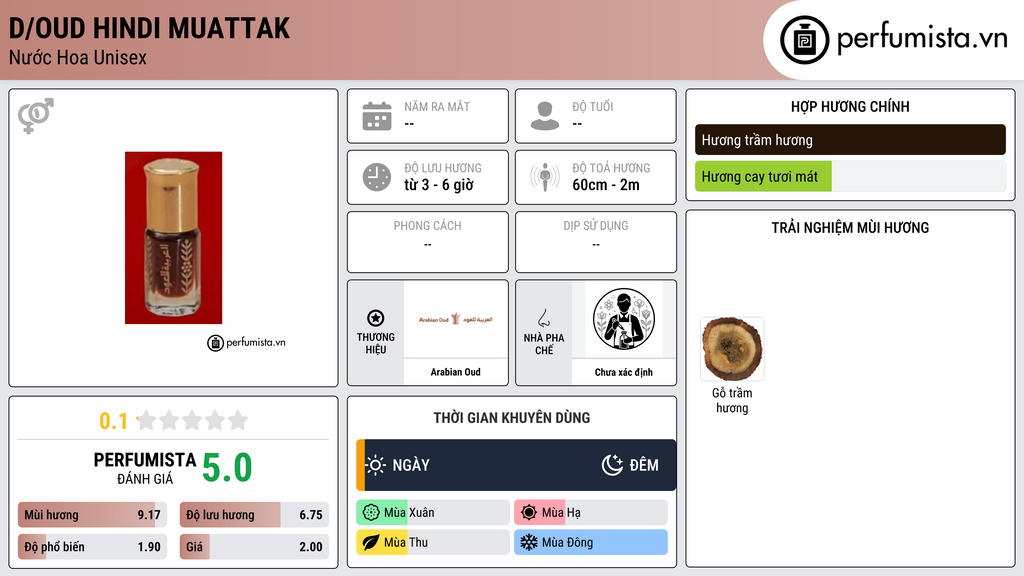Click the Năm ra mắt label
This screenshot has height=576, width=1024.
point(437,106)
